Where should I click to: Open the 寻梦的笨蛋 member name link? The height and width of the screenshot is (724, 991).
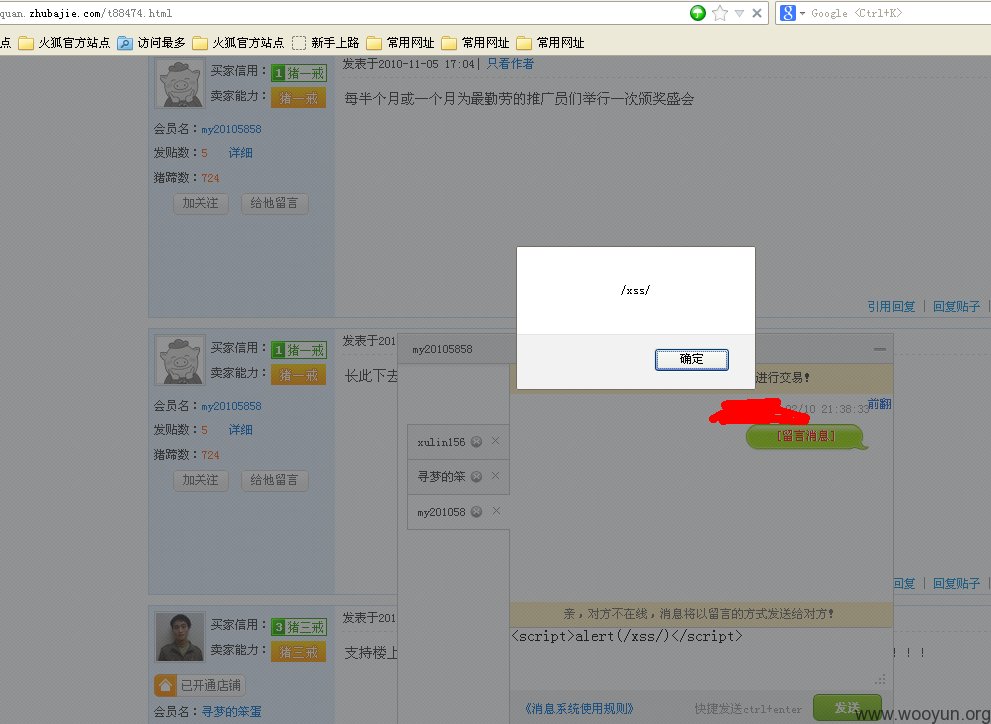(231, 711)
